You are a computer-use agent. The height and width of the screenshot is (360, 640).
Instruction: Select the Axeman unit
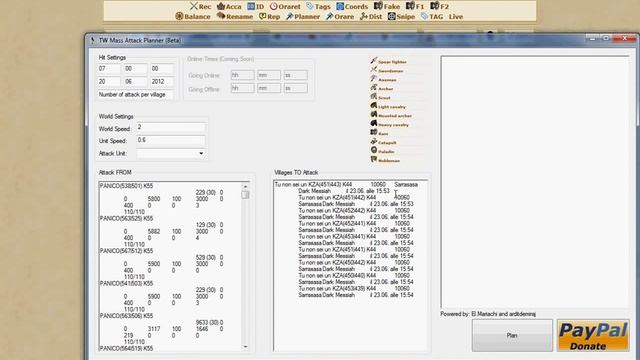pyautogui.click(x=383, y=79)
